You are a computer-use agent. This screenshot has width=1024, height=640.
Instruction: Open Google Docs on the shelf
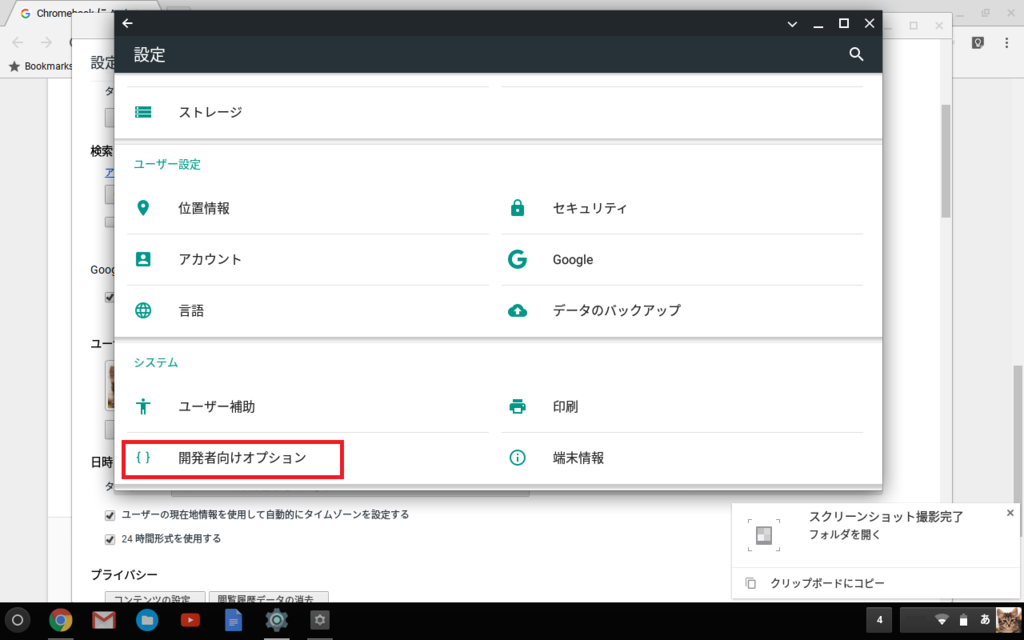pos(233,620)
